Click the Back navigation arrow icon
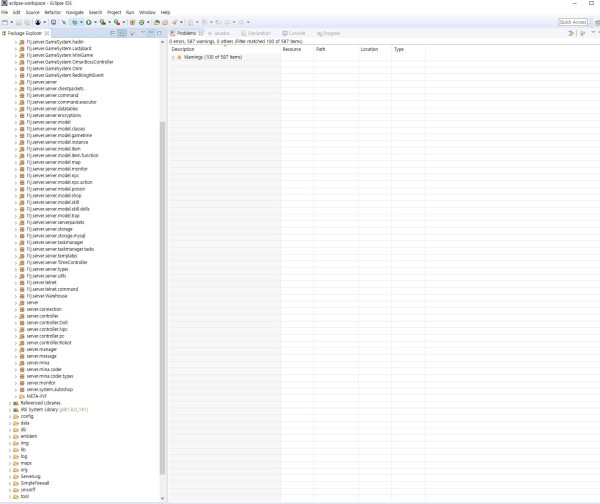Viewport: 600px width, 504px height. point(227,22)
